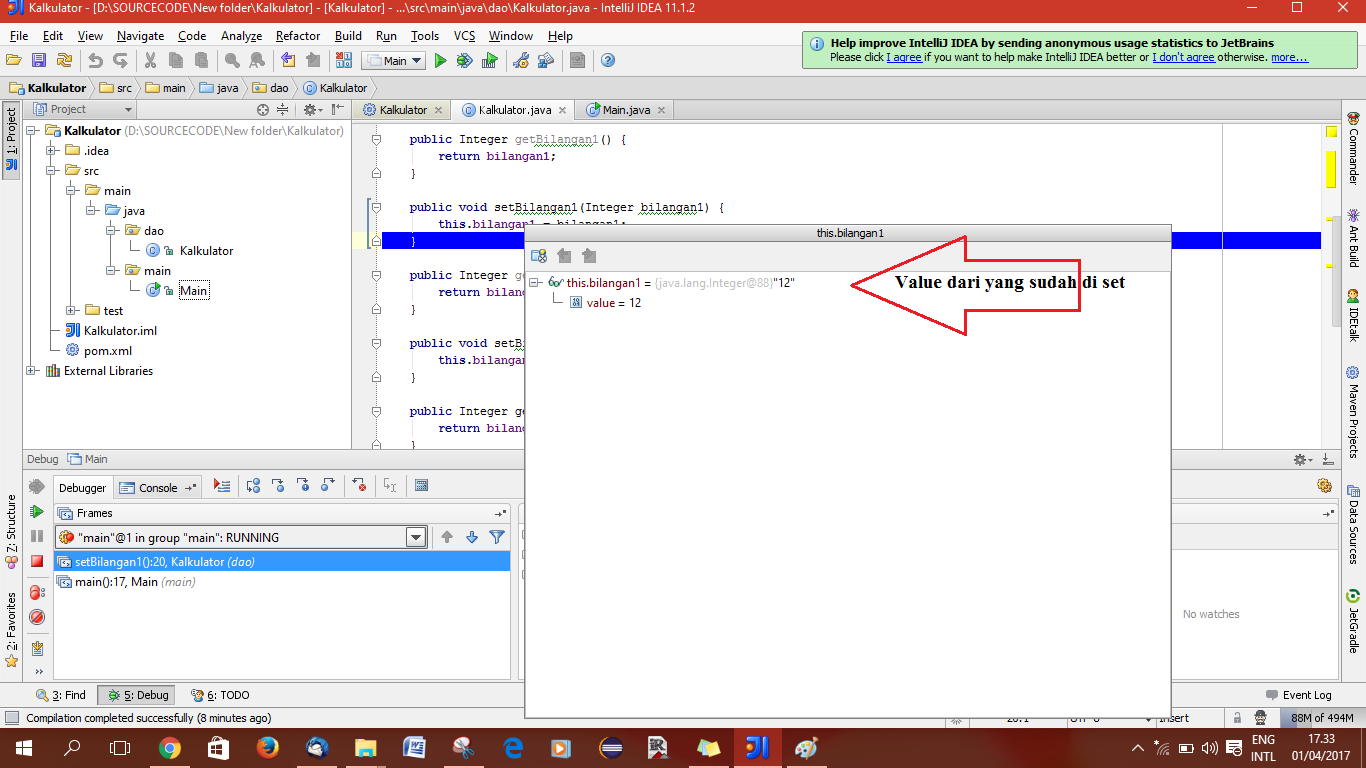The height and width of the screenshot is (768, 1366).
Task: Run Main with coverage icon
Action: pyautogui.click(x=490, y=61)
